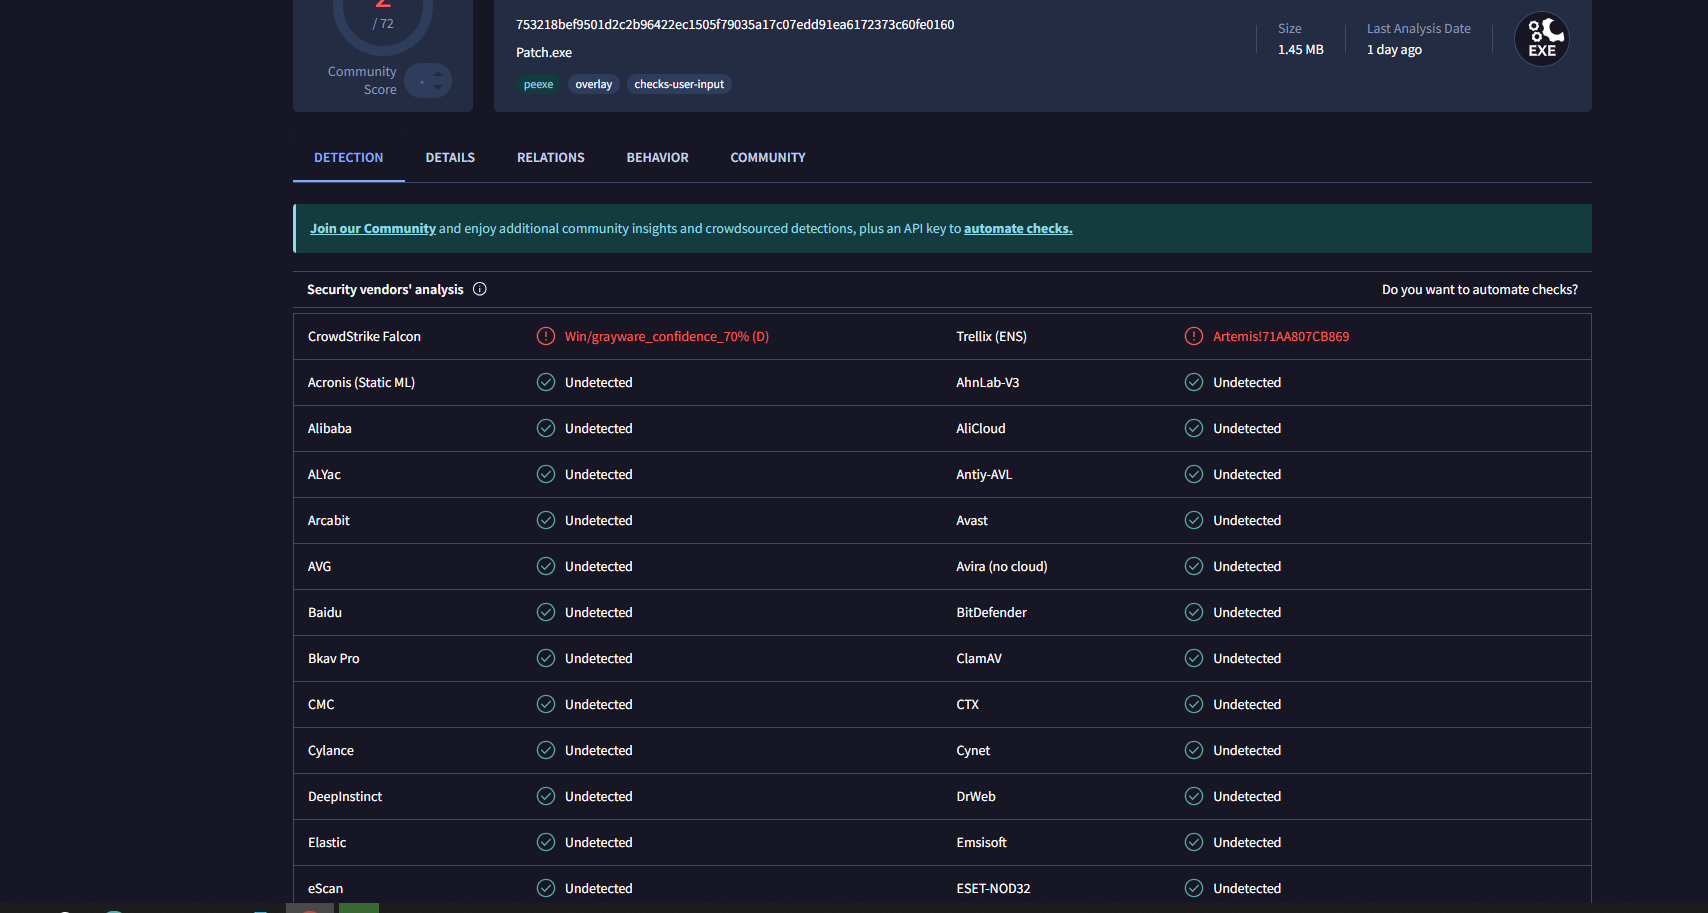
Task: Open the DETECTION tab
Action: click(349, 157)
